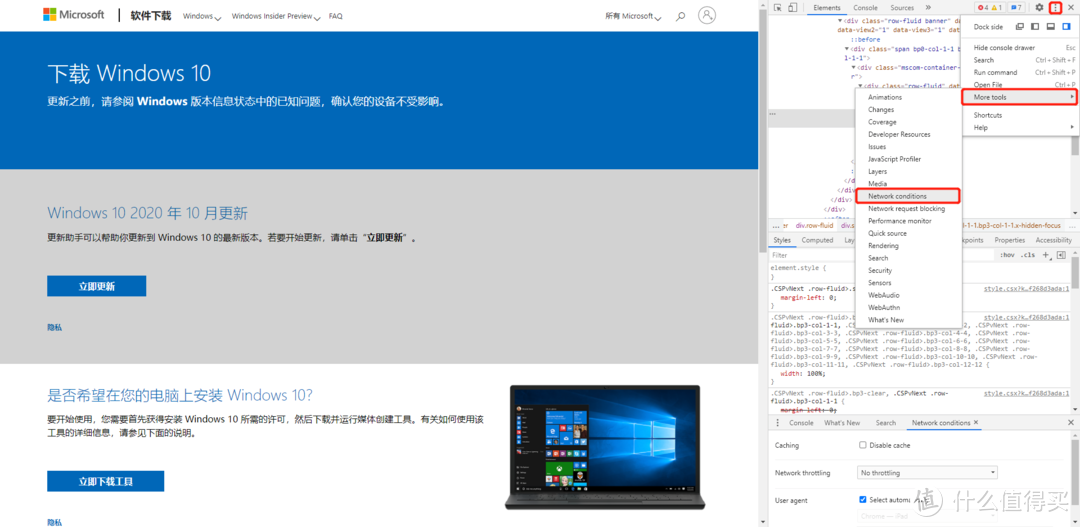Collapse the mscom-container div node
1080x527 pixels.
853,68
